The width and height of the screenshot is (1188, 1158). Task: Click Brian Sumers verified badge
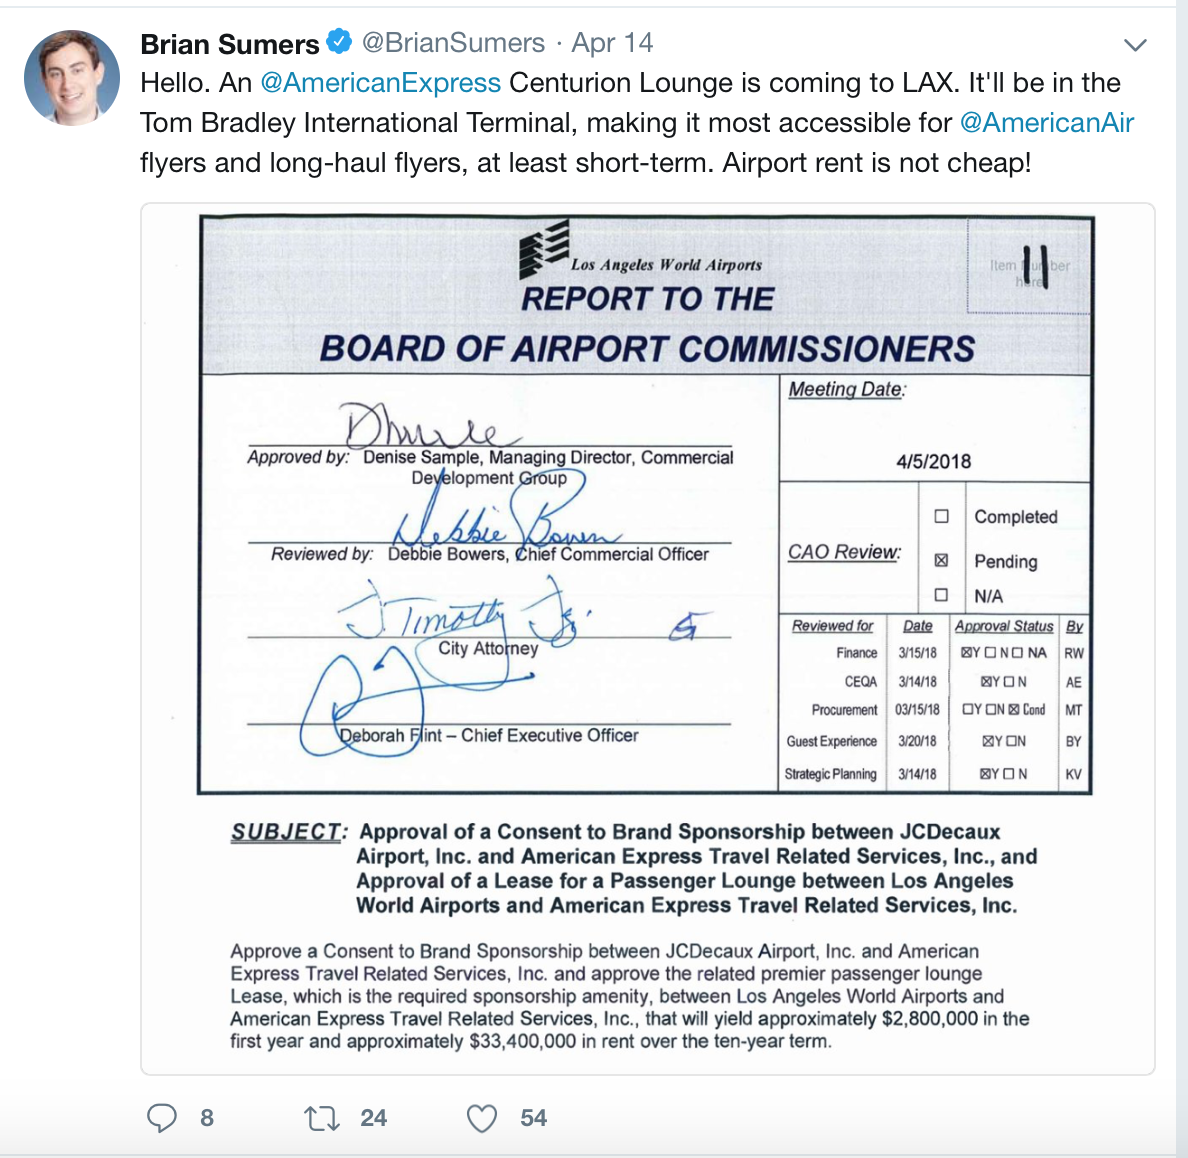point(339,42)
